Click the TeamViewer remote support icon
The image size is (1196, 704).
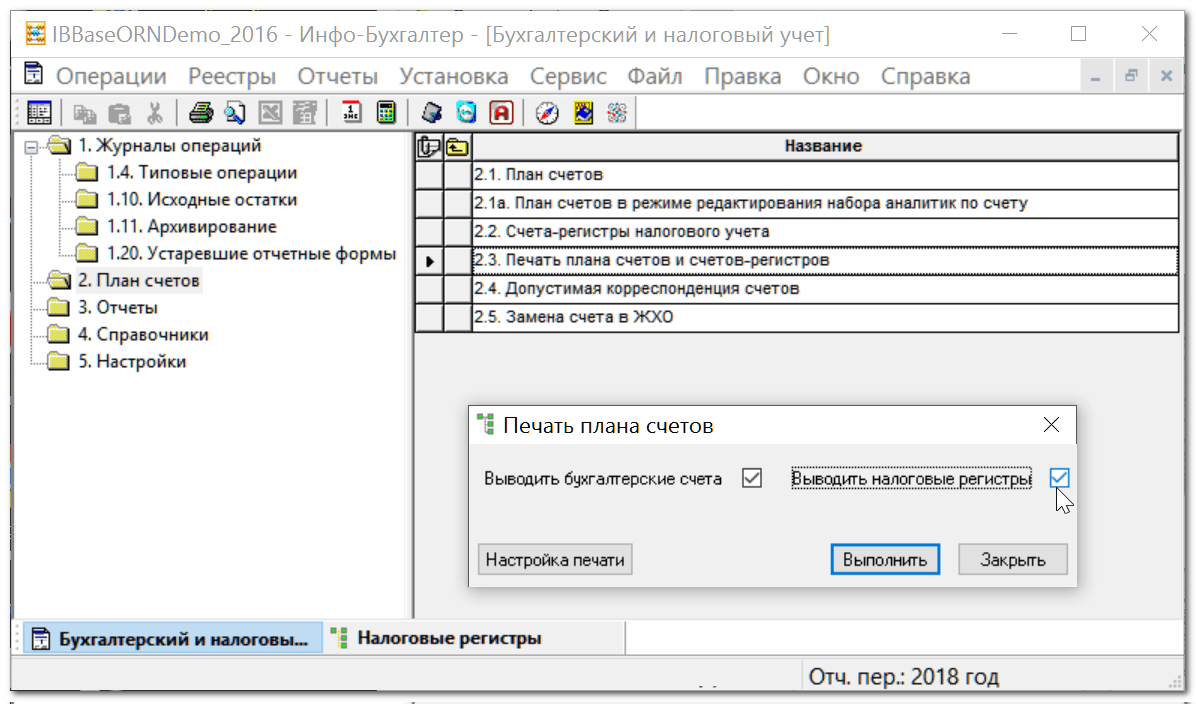[x=466, y=113]
